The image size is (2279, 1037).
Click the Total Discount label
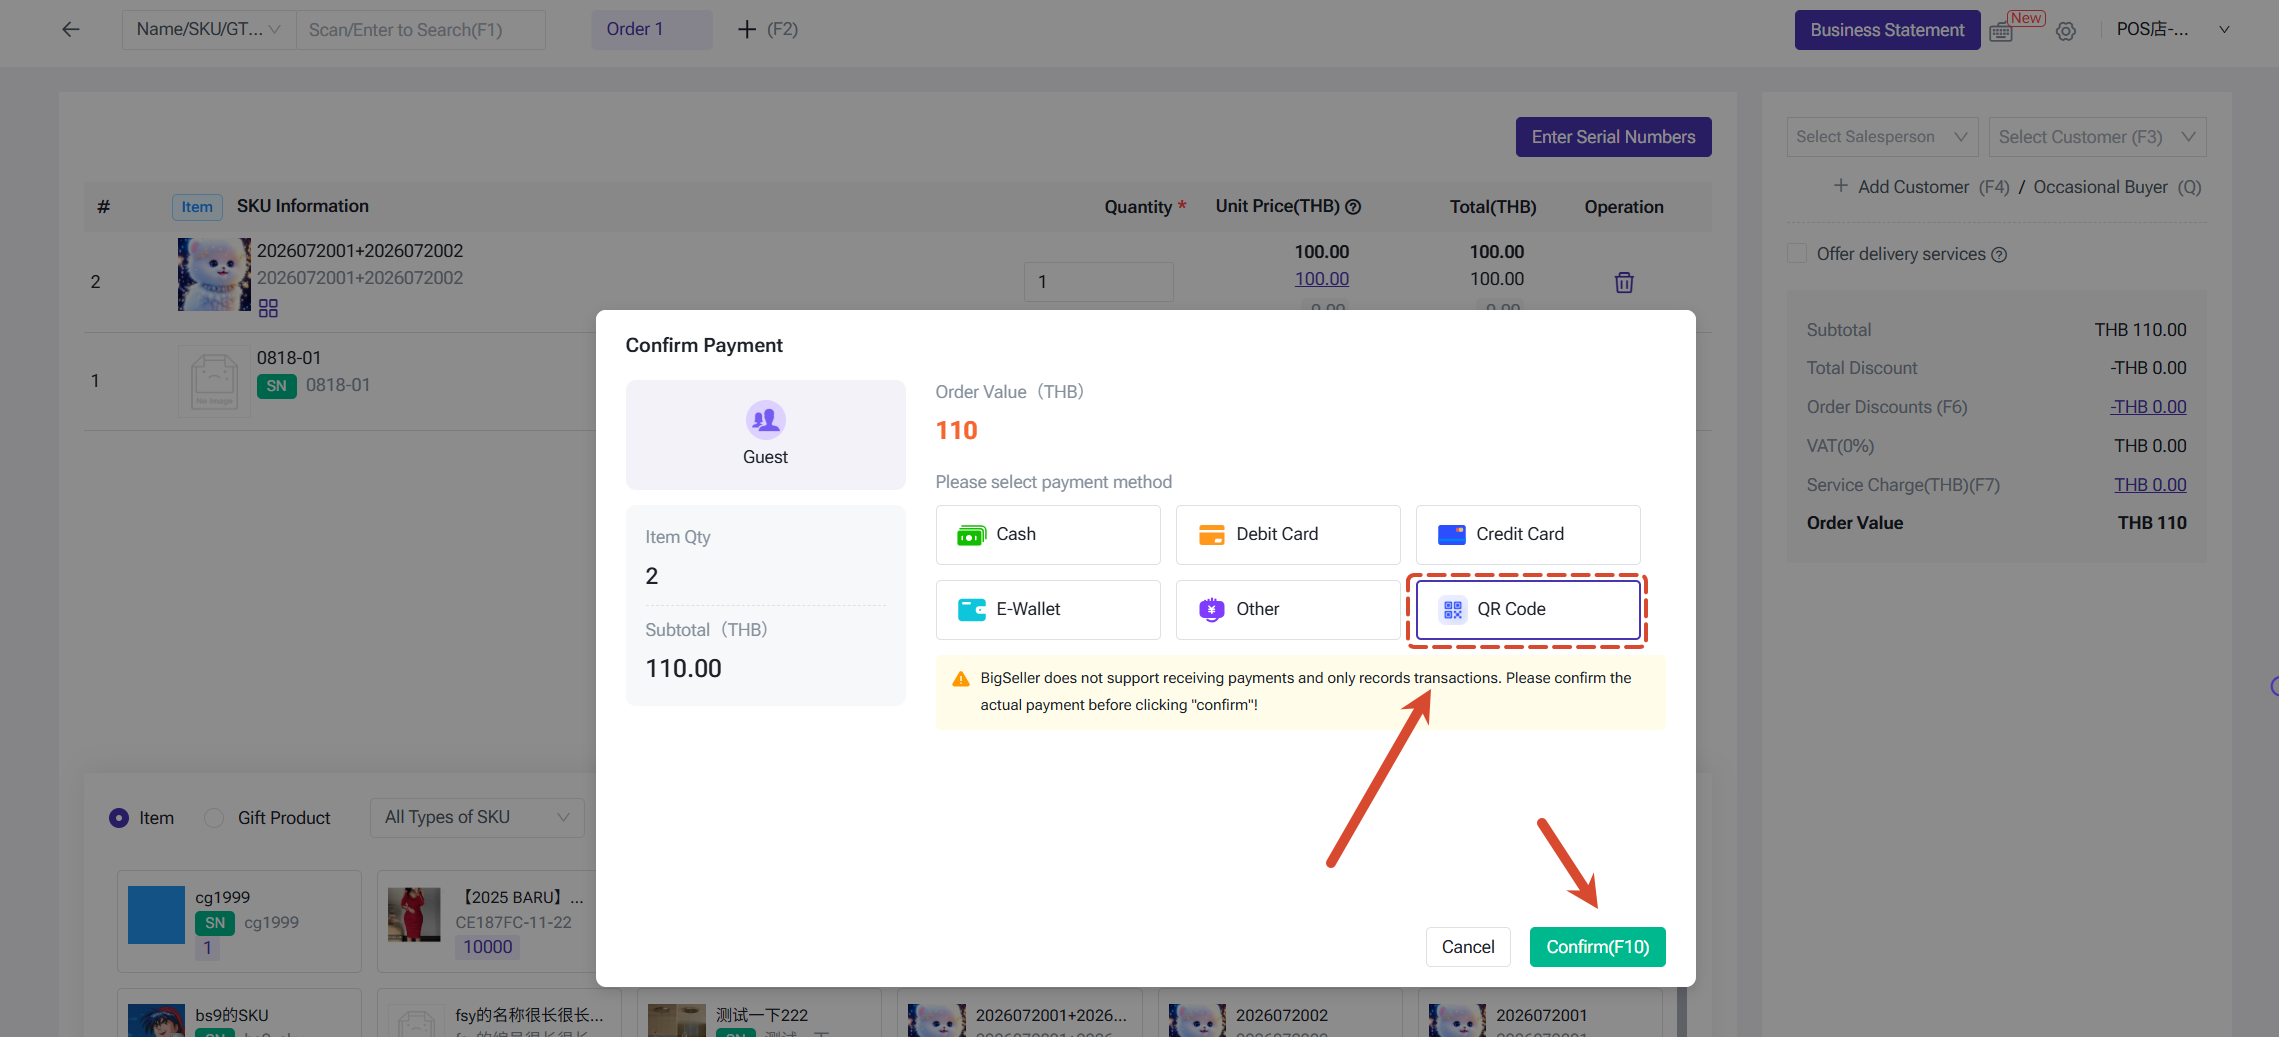[x=1862, y=368]
